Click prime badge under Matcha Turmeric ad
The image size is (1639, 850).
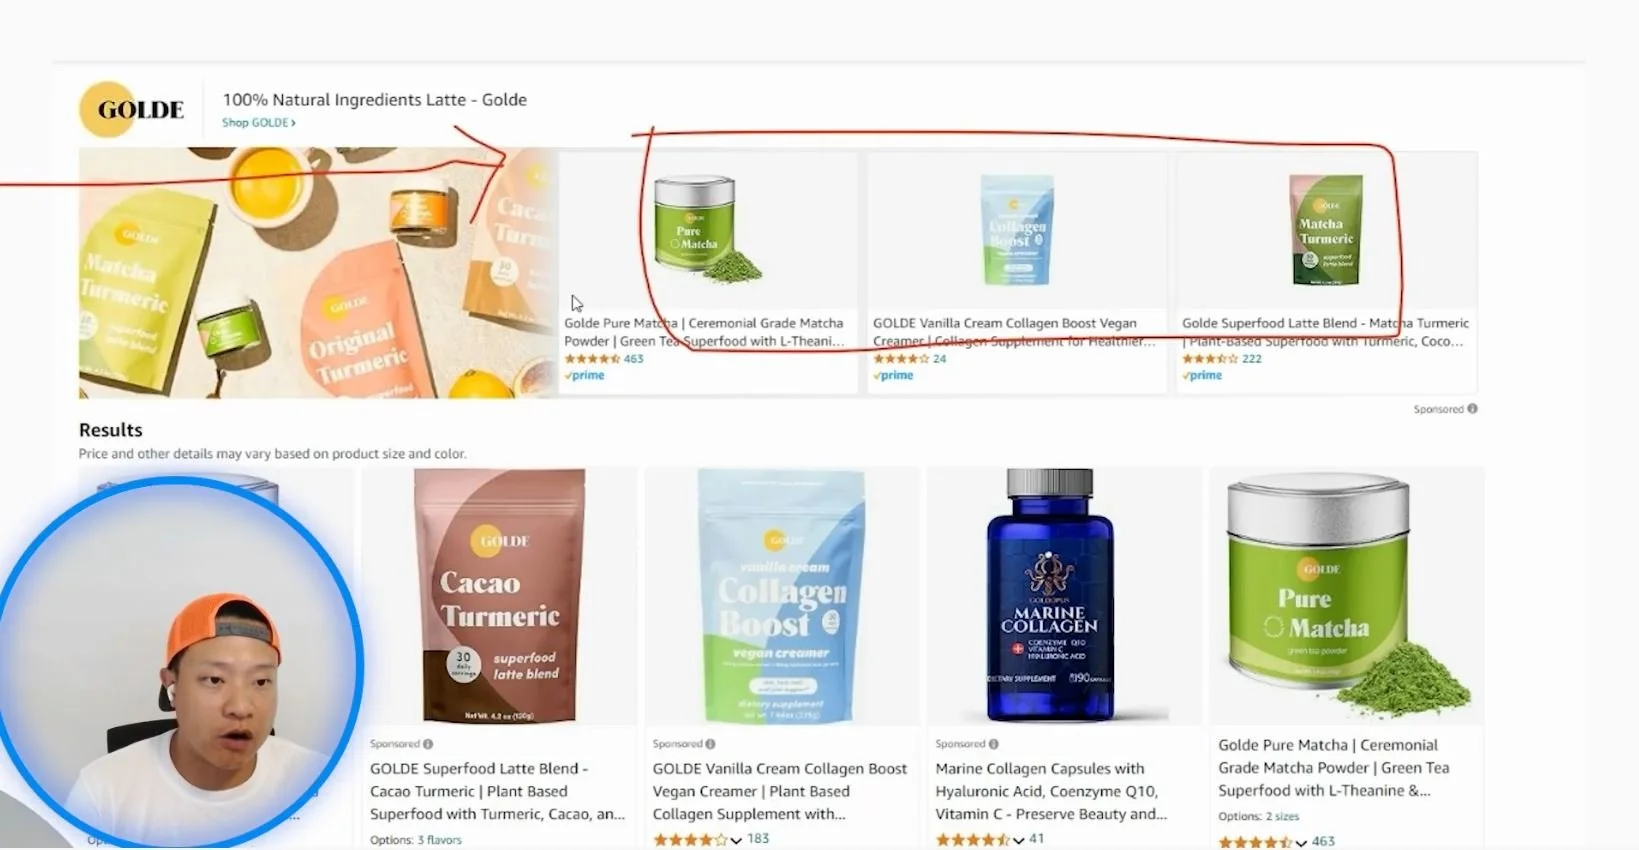(1202, 375)
